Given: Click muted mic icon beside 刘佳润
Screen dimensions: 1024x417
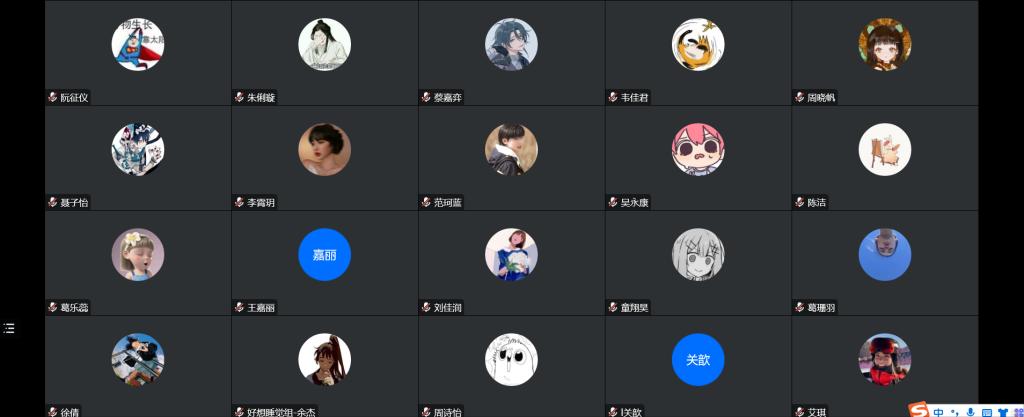Looking at the screenshot, I should click(426, 307).
